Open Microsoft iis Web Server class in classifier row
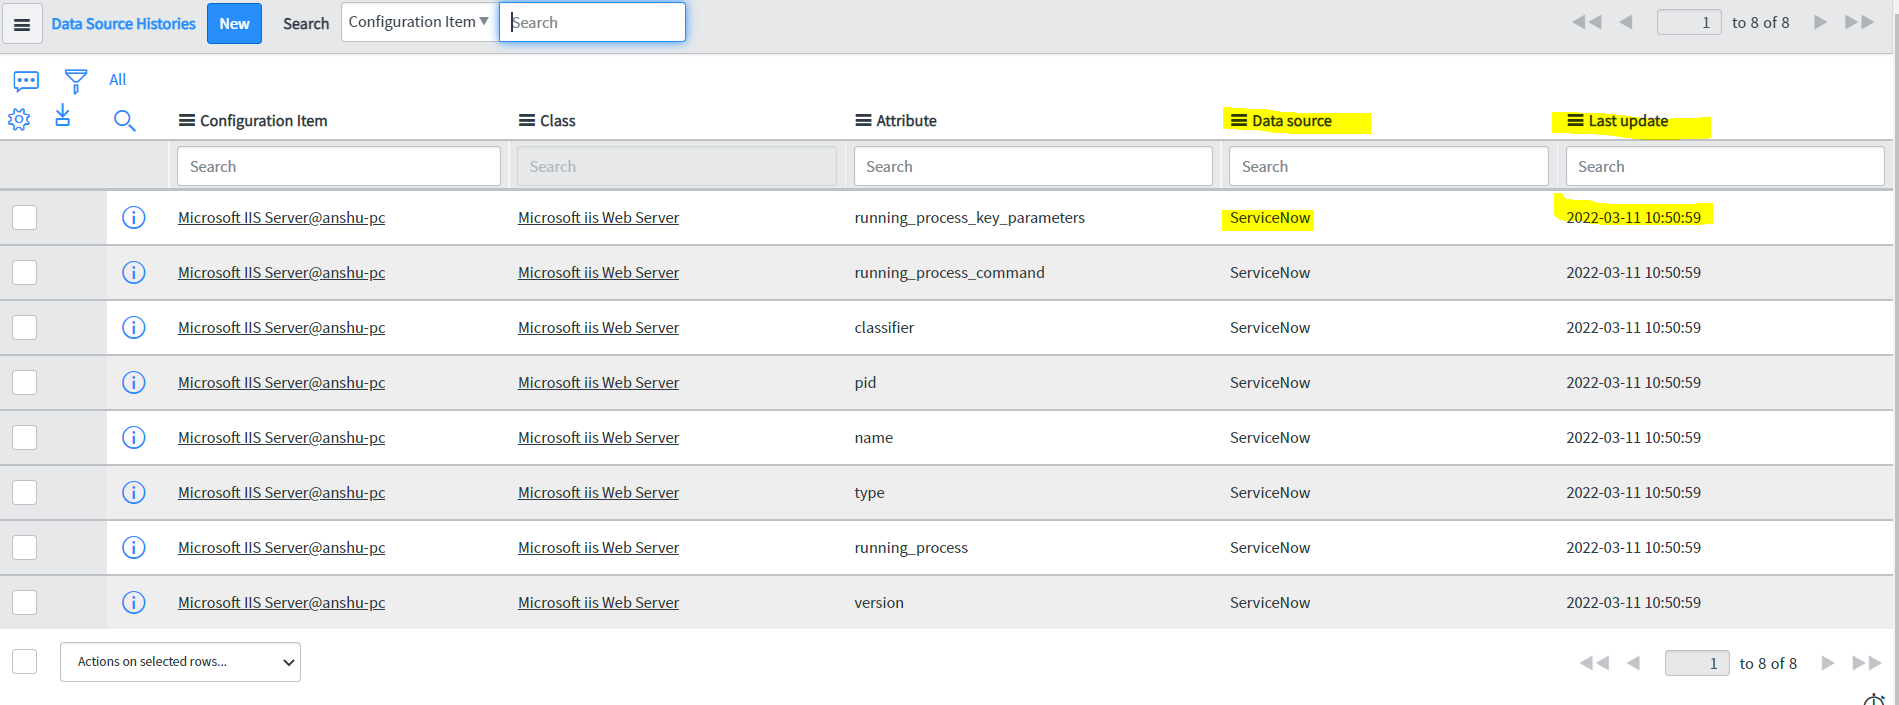This screenshot has width=1899, height=705. tap(598, 327)
